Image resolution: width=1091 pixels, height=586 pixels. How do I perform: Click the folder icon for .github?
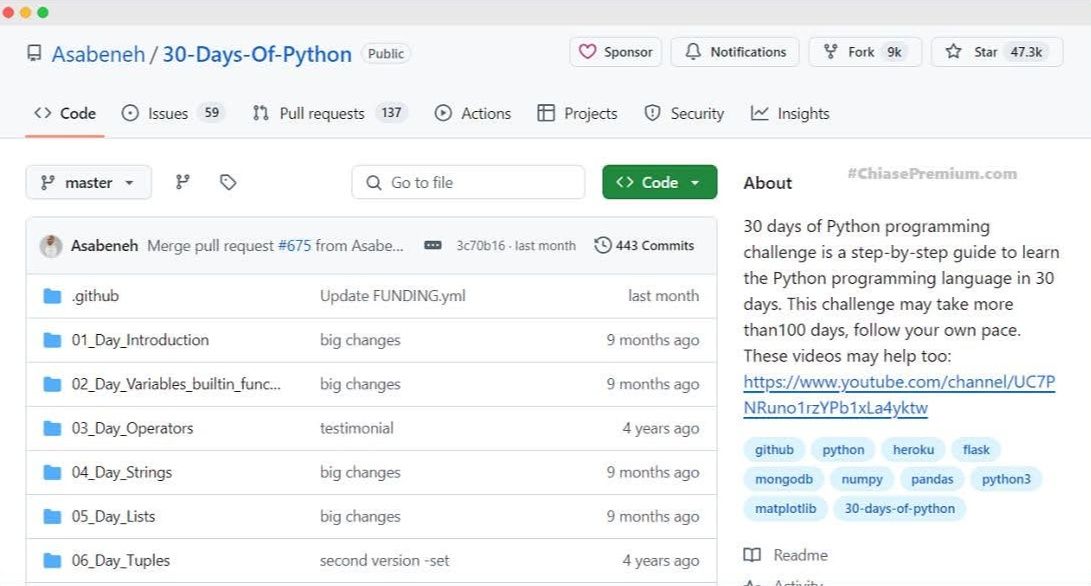[x=52, y=296]
